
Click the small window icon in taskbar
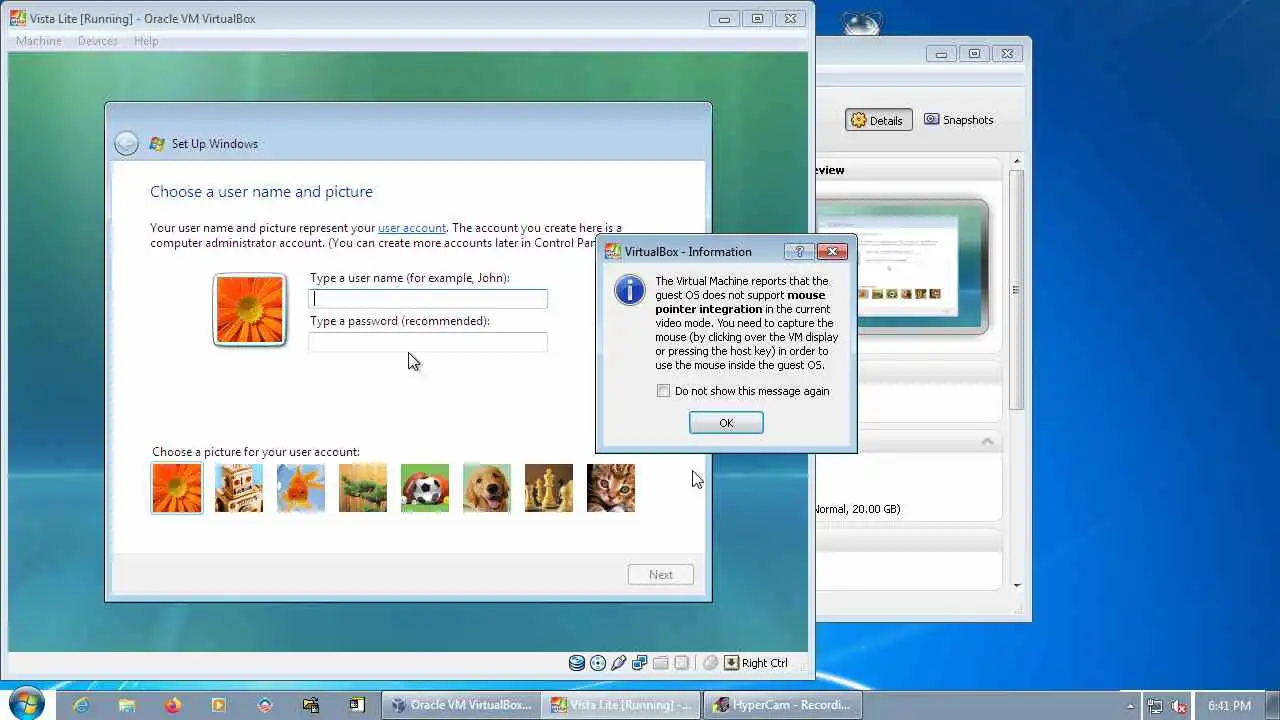[356, 705]
